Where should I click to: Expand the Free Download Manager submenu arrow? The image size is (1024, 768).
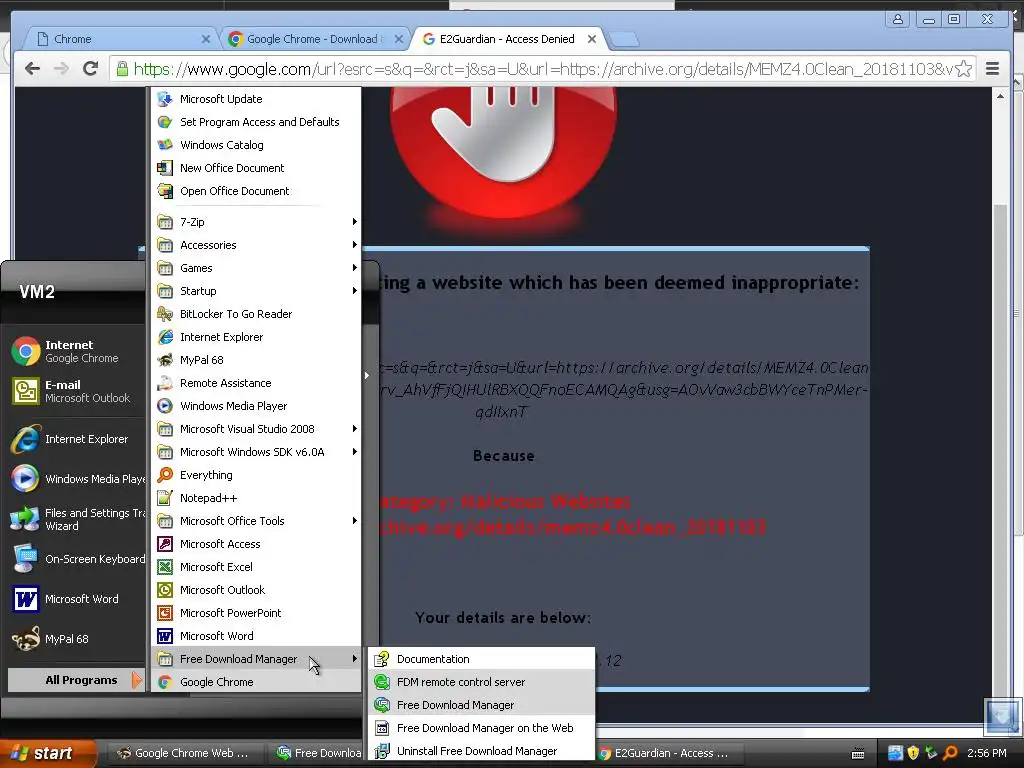click(x=355, y=659)
